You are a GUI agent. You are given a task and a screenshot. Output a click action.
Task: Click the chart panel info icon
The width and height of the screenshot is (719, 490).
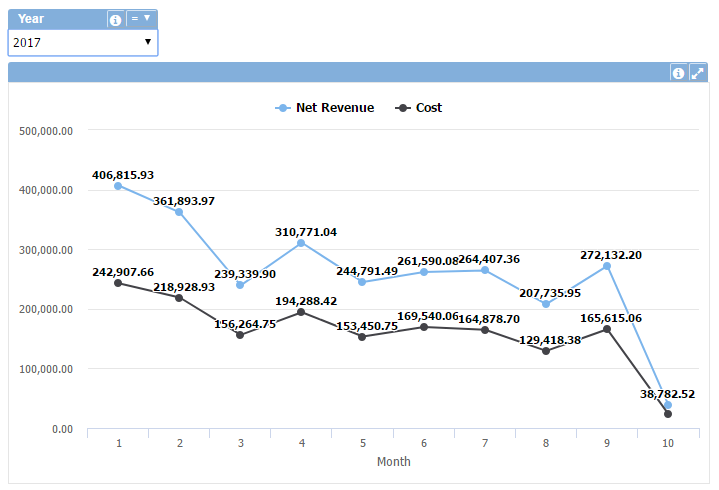(x=678, y=73)
